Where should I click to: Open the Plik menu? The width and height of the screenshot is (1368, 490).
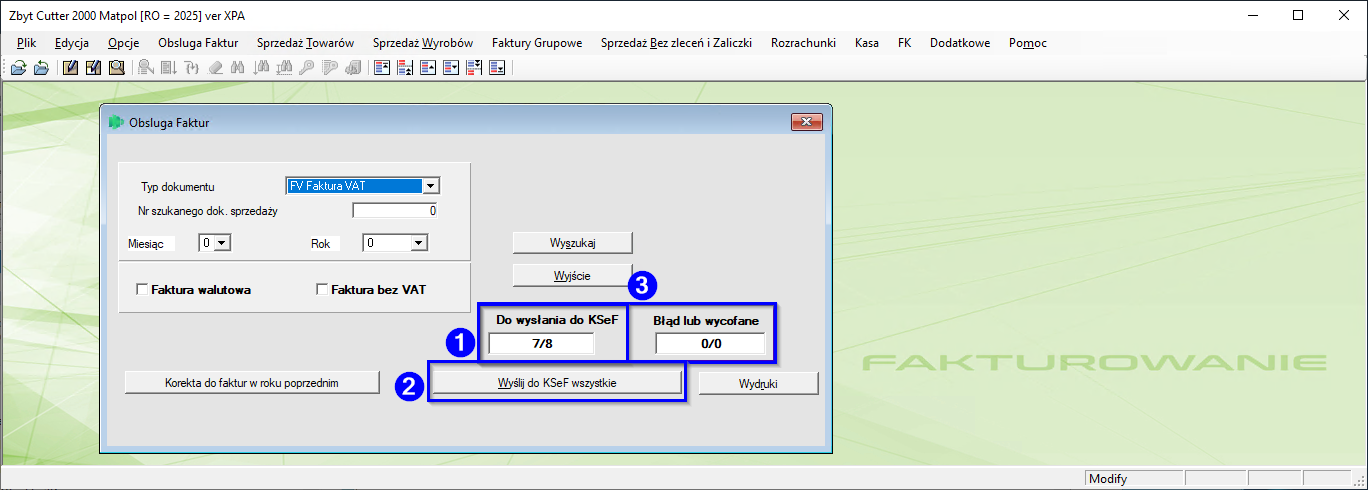[x=26, y=43]
